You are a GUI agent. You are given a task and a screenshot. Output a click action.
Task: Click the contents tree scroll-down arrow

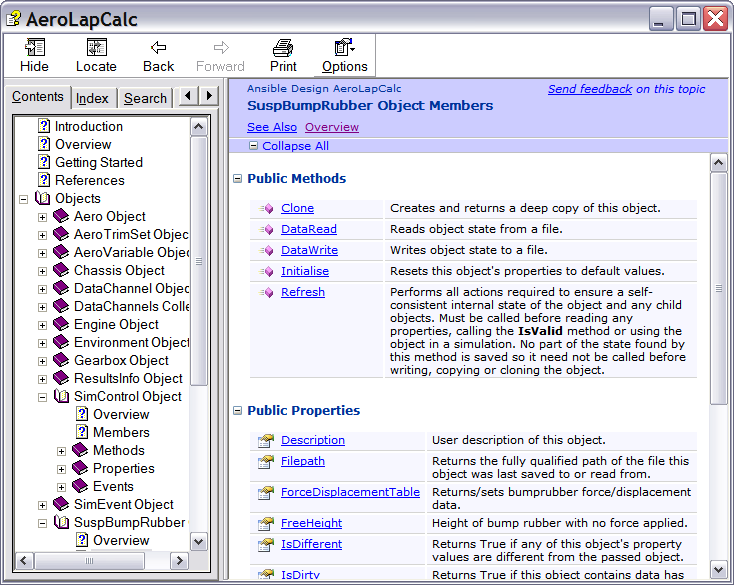coord(198,542)
